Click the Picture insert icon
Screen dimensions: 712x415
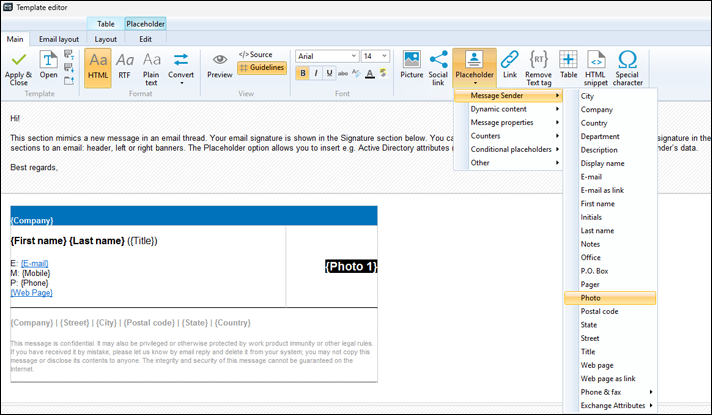pos(411,62)
